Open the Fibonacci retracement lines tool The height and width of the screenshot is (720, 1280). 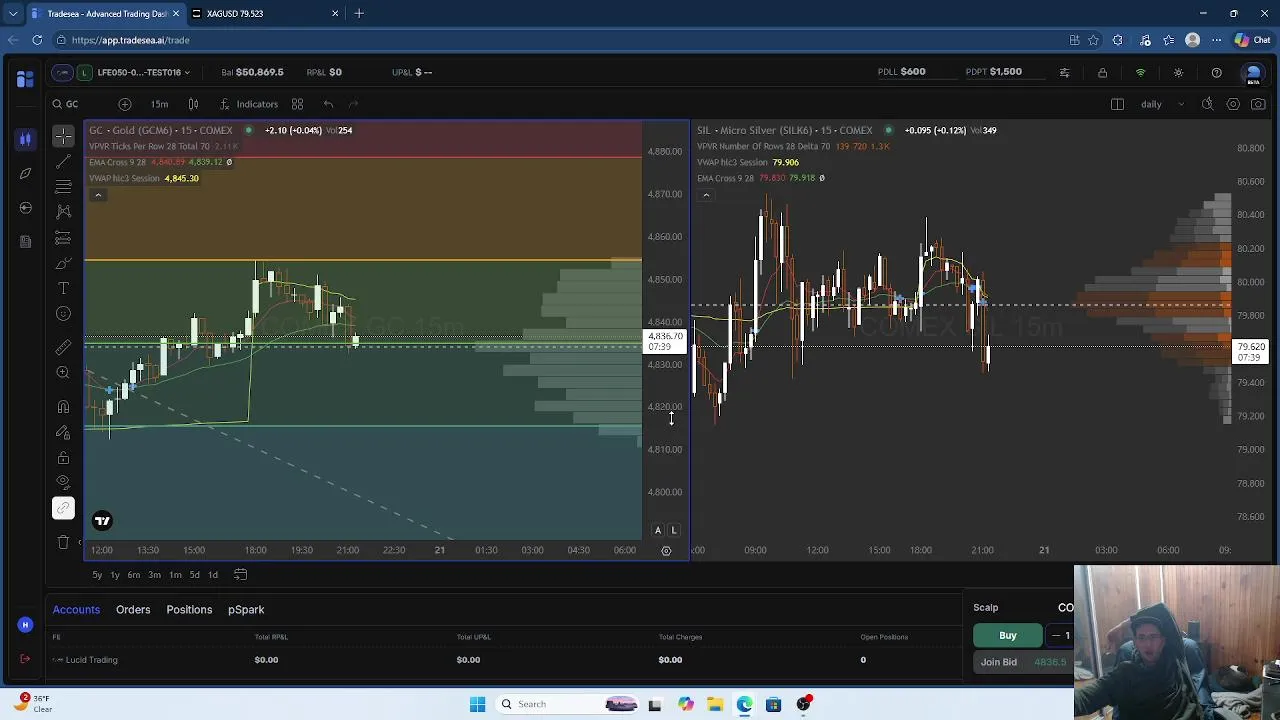(63, 187)
